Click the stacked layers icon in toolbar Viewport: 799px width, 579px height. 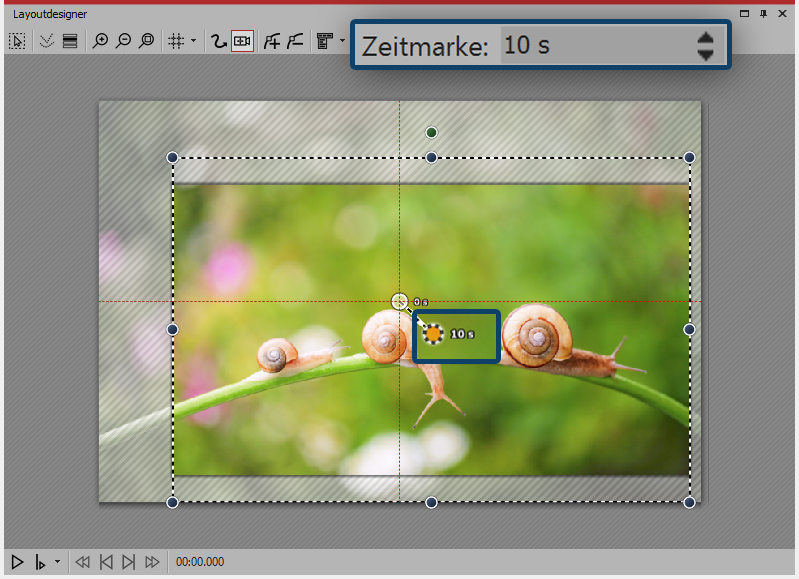[x=70, y=41]
